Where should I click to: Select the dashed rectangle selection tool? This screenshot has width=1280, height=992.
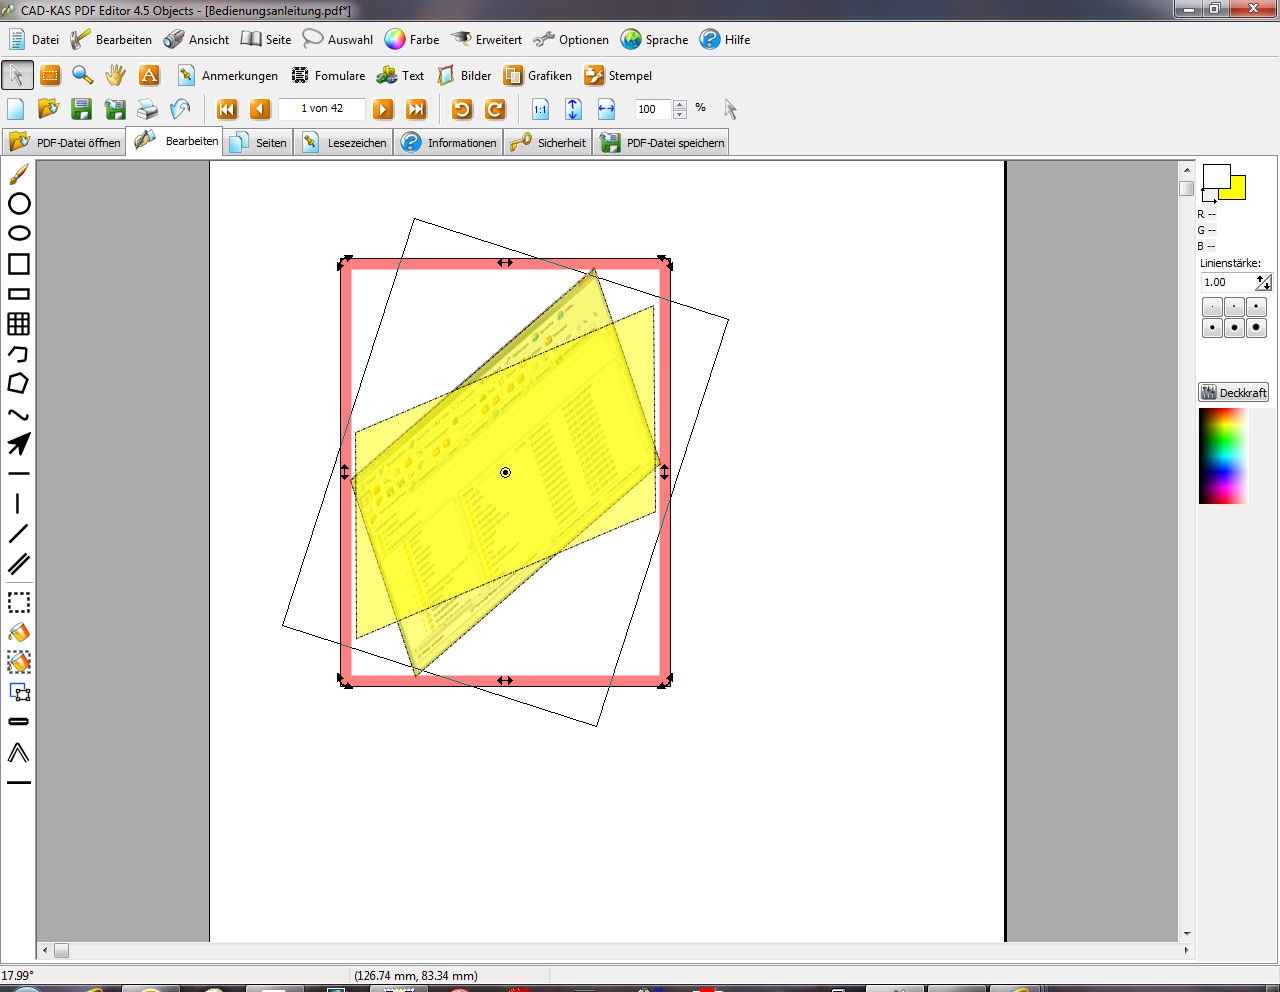point(18,603)
